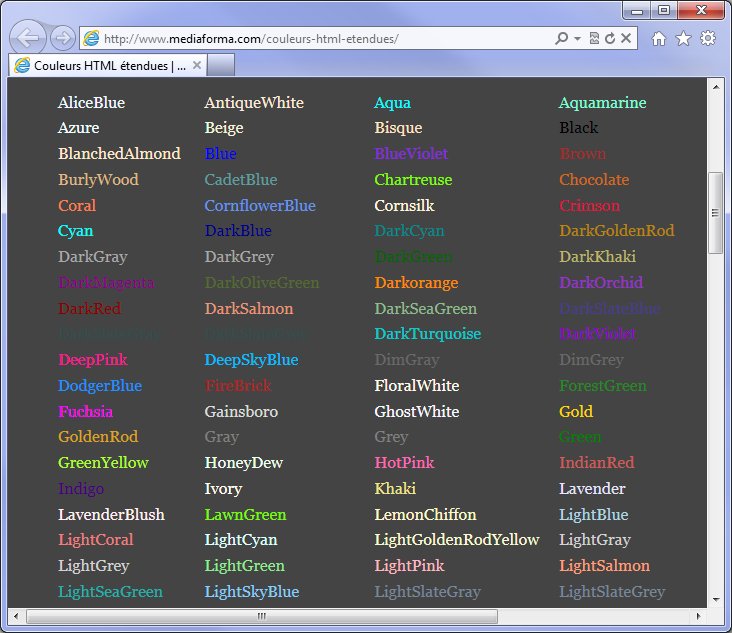Click the browser Back arrow button
732x633 pixels.
29,38
